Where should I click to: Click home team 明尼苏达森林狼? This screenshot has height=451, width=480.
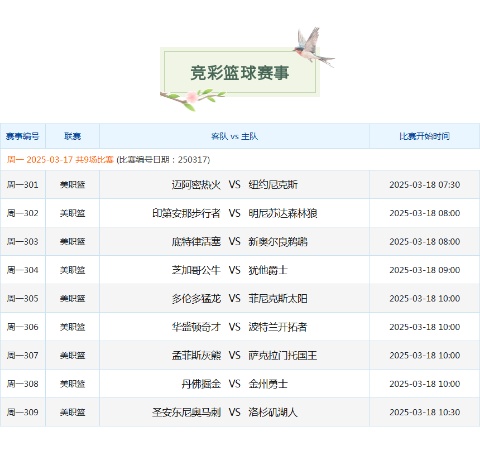click(283, 213)
